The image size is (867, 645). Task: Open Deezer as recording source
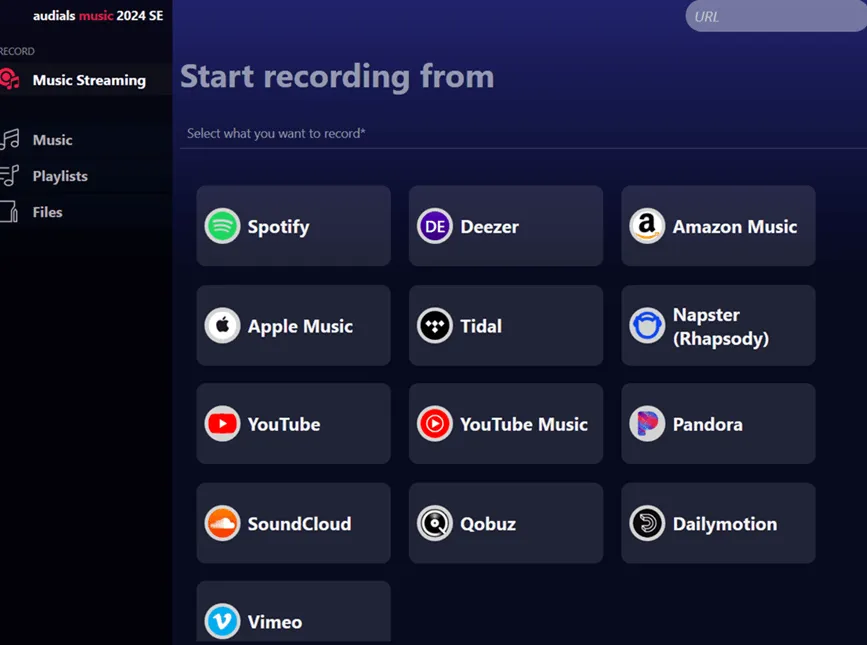pyautogui.click(x=505, y=226)
